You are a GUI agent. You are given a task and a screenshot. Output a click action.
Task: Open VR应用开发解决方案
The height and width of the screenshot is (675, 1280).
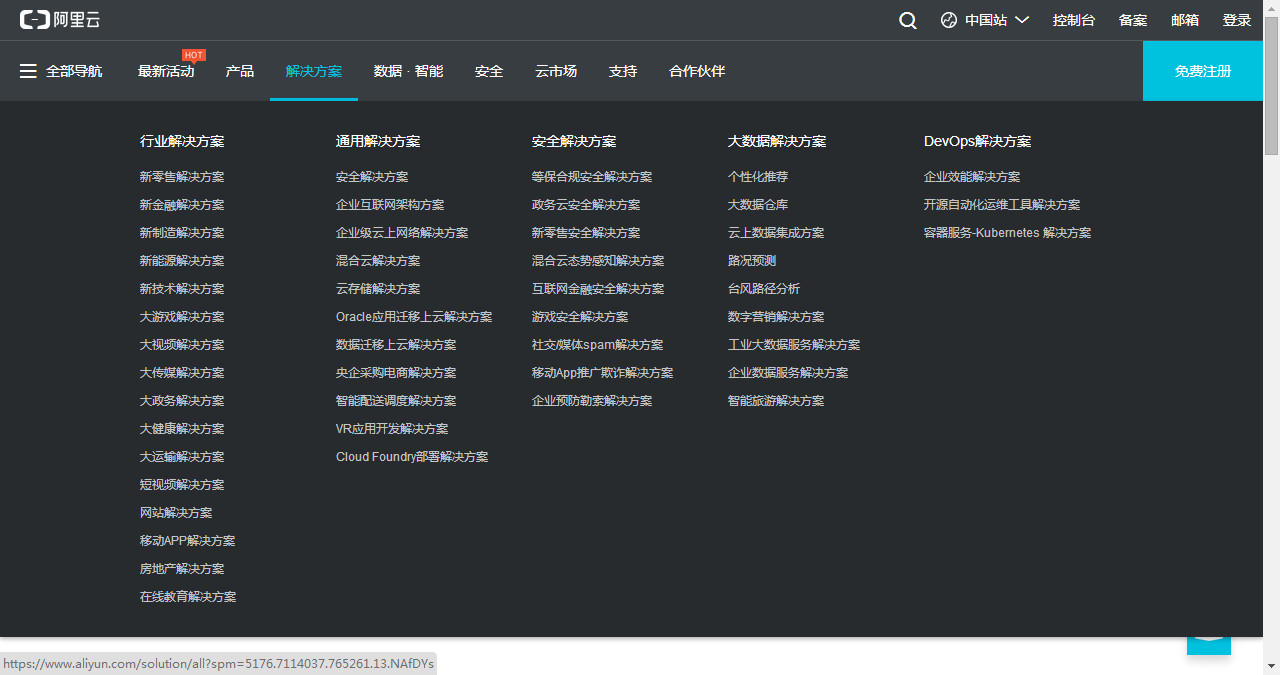392,429
